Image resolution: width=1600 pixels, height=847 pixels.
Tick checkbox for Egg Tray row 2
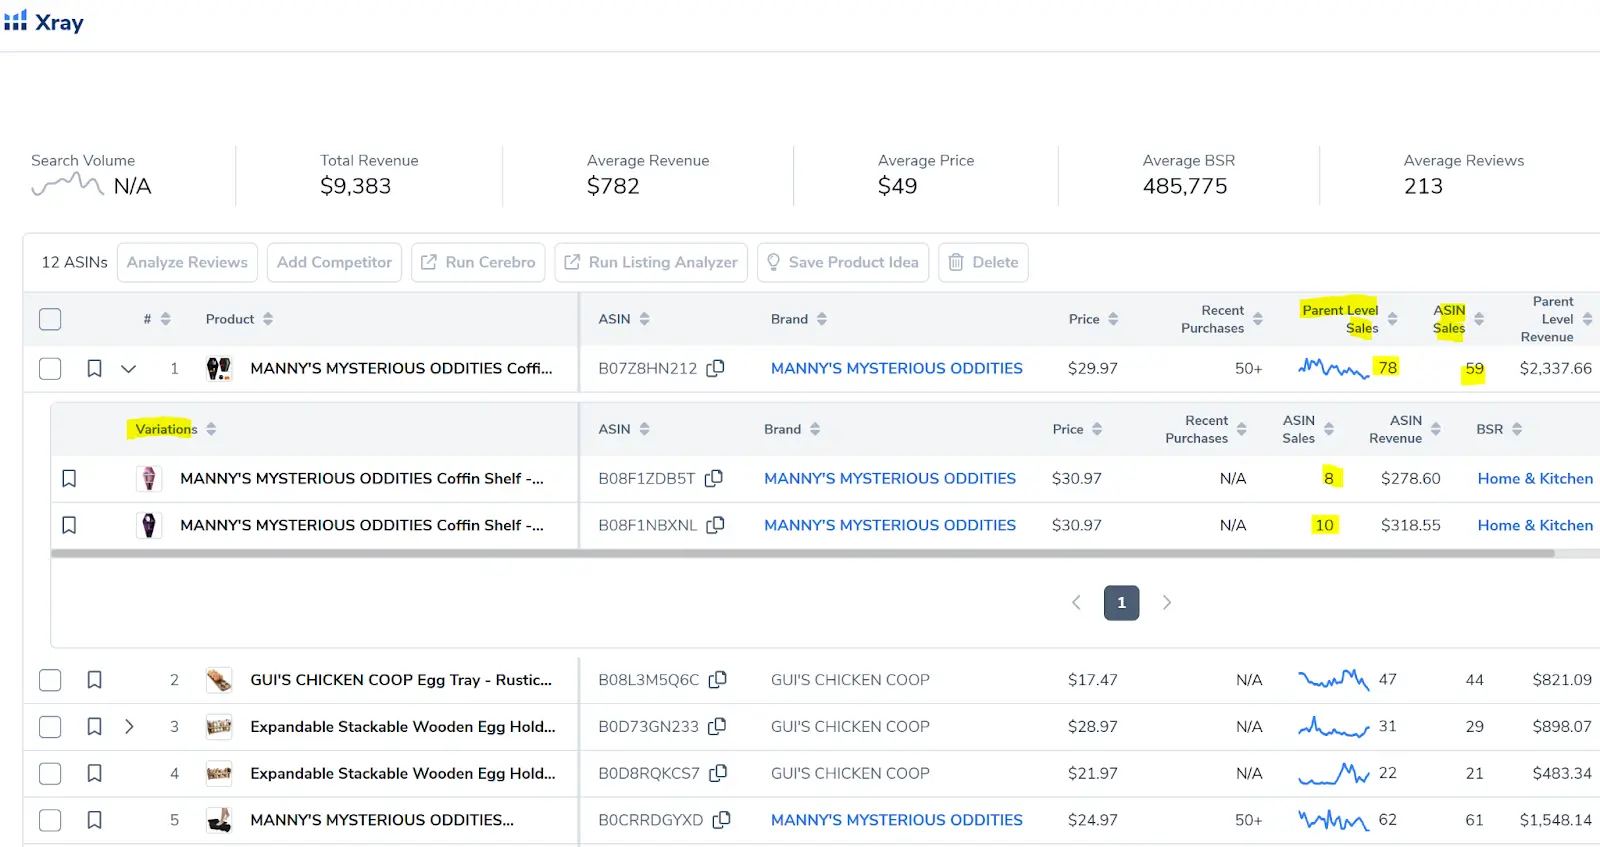50,680
